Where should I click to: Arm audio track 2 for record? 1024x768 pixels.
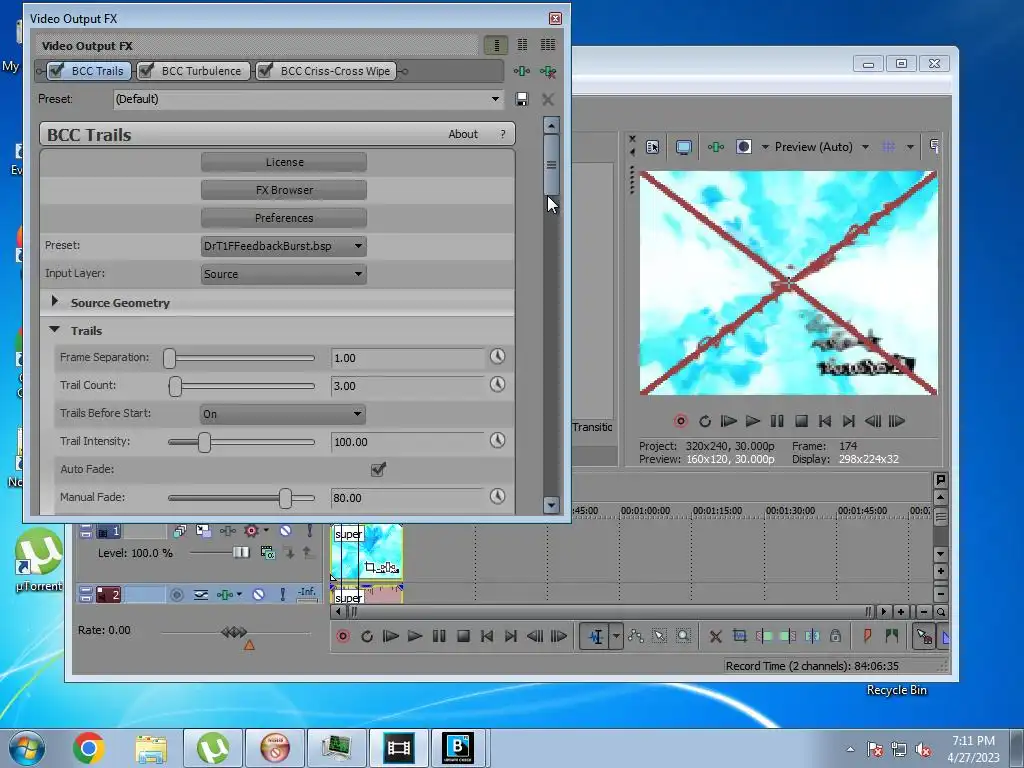pyautogui.click(x=176, y=595)
